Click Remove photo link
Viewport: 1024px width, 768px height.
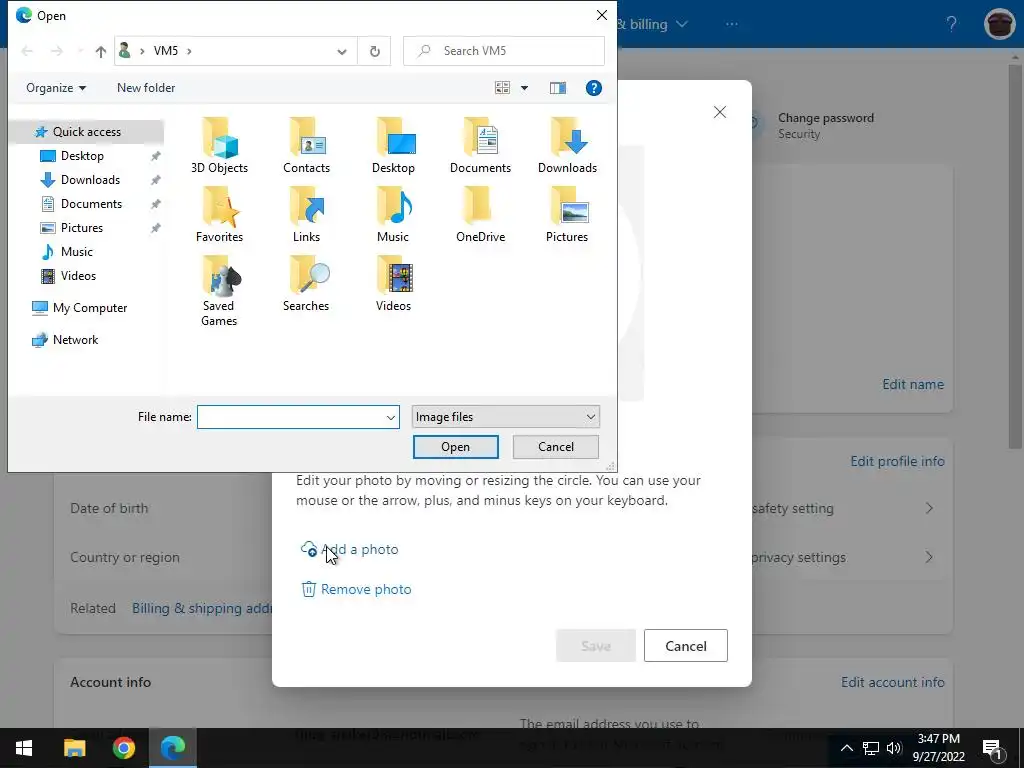pyautogui.click(x=356, y=589)
